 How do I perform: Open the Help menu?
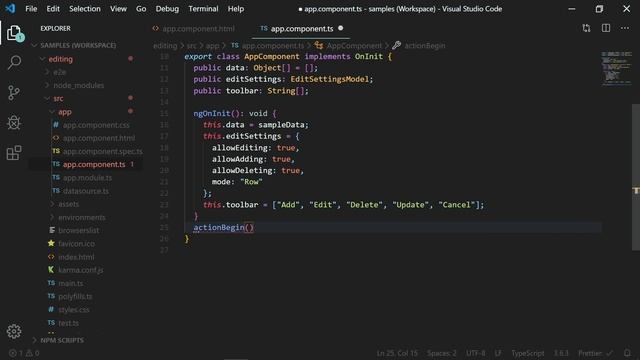[236, 9]
